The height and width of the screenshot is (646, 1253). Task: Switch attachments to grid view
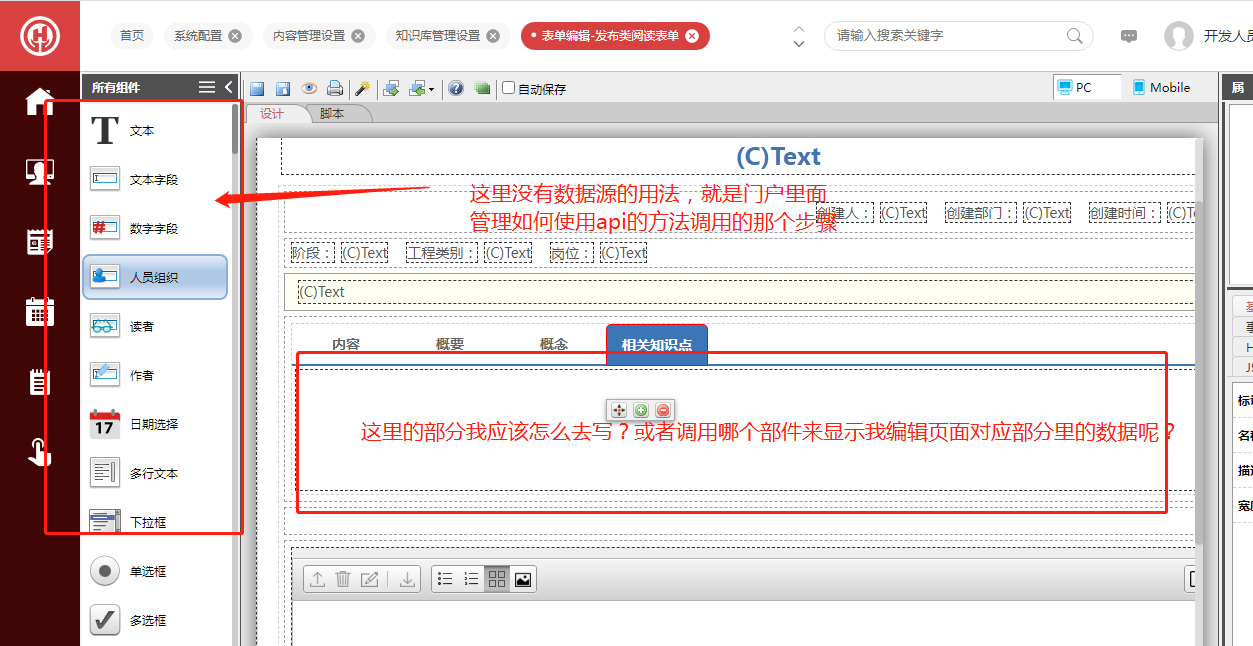497,579
